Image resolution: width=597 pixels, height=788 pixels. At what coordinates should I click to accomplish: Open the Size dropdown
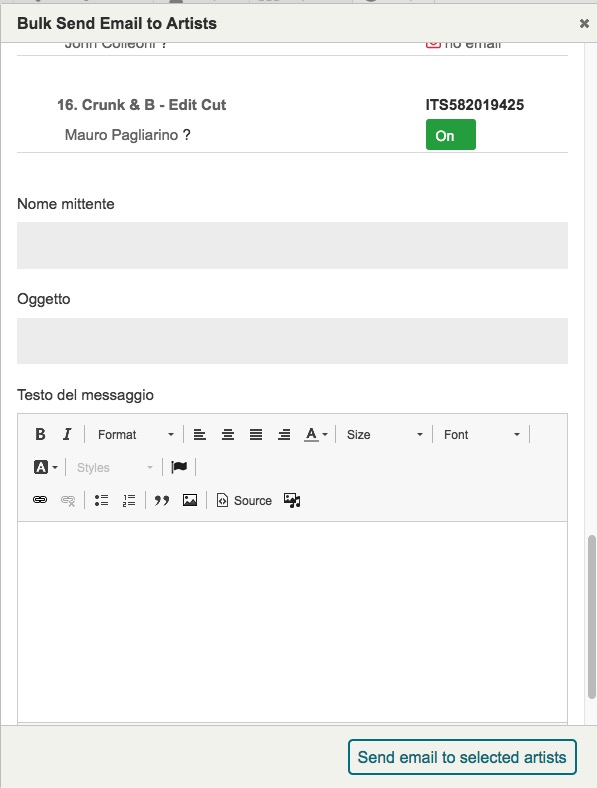tap(384, 434)
